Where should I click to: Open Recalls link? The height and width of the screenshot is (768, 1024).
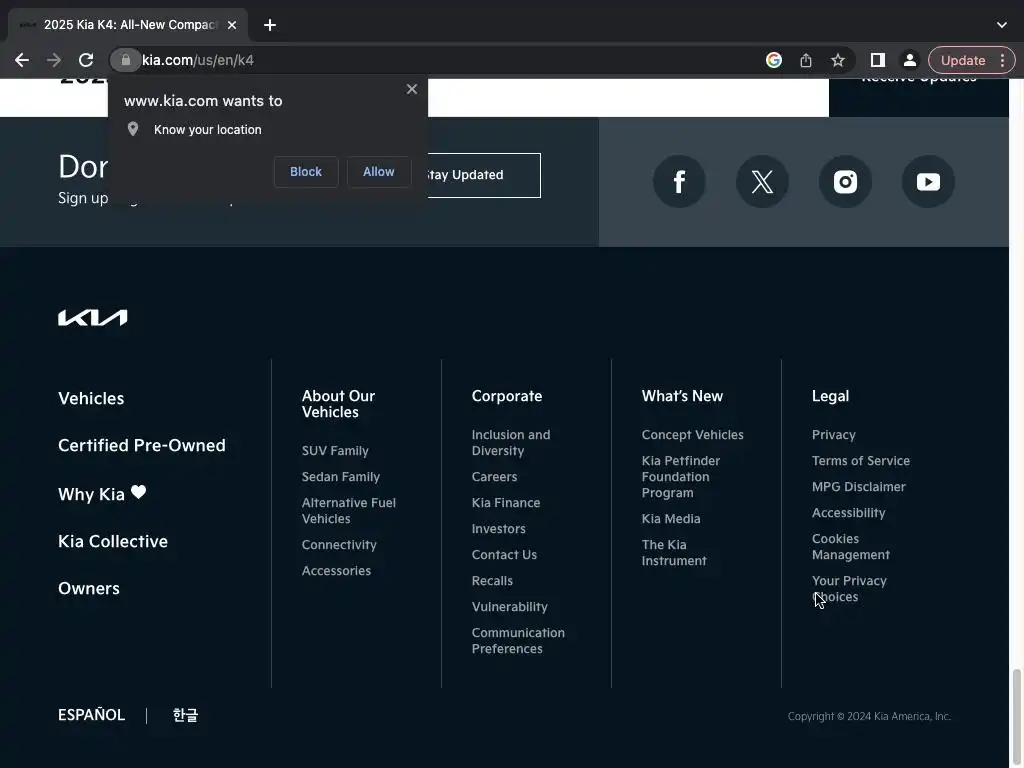[x=492, y=581]
